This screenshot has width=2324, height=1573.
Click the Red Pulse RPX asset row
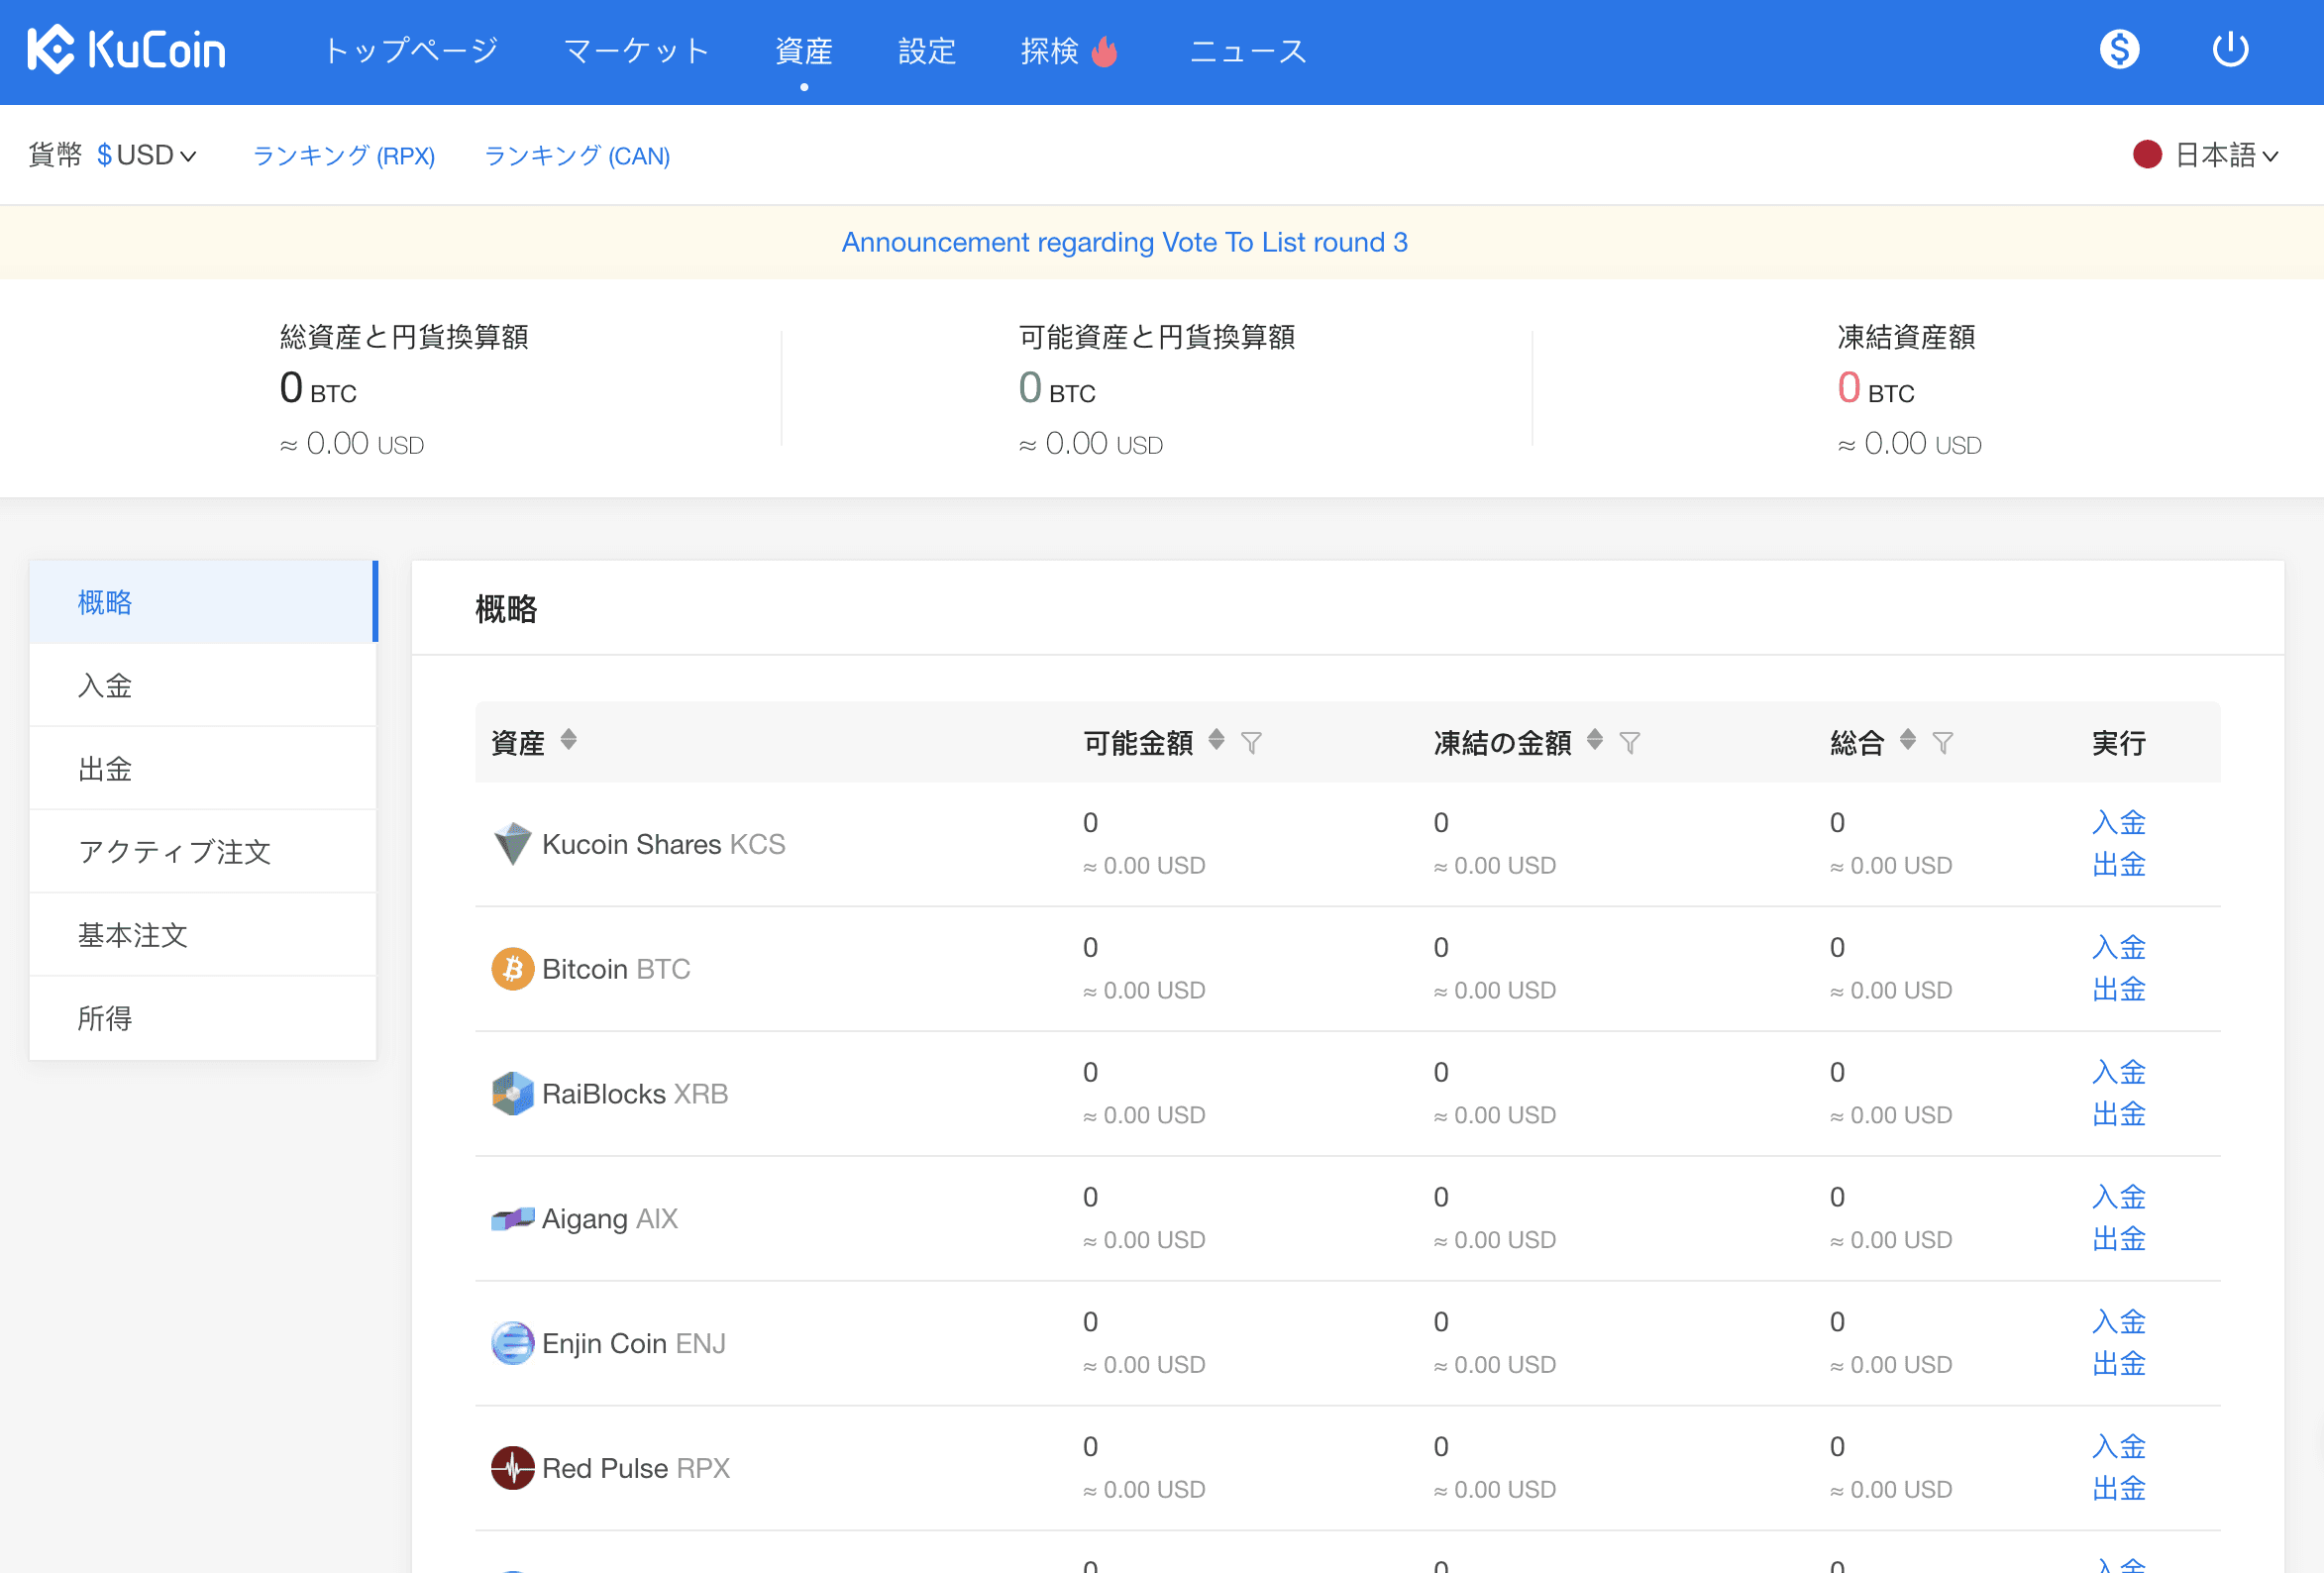pyautogui.click(x=635, y=1468)
